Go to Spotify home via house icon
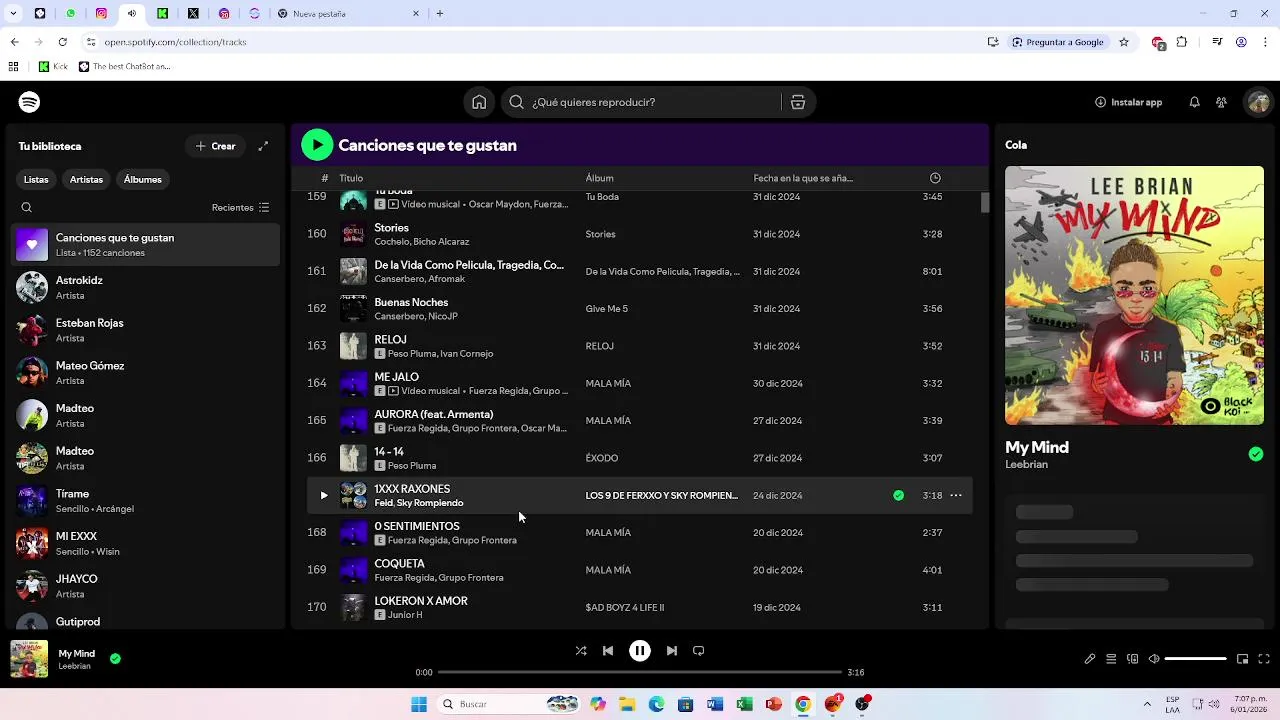 tap(479, 102)
